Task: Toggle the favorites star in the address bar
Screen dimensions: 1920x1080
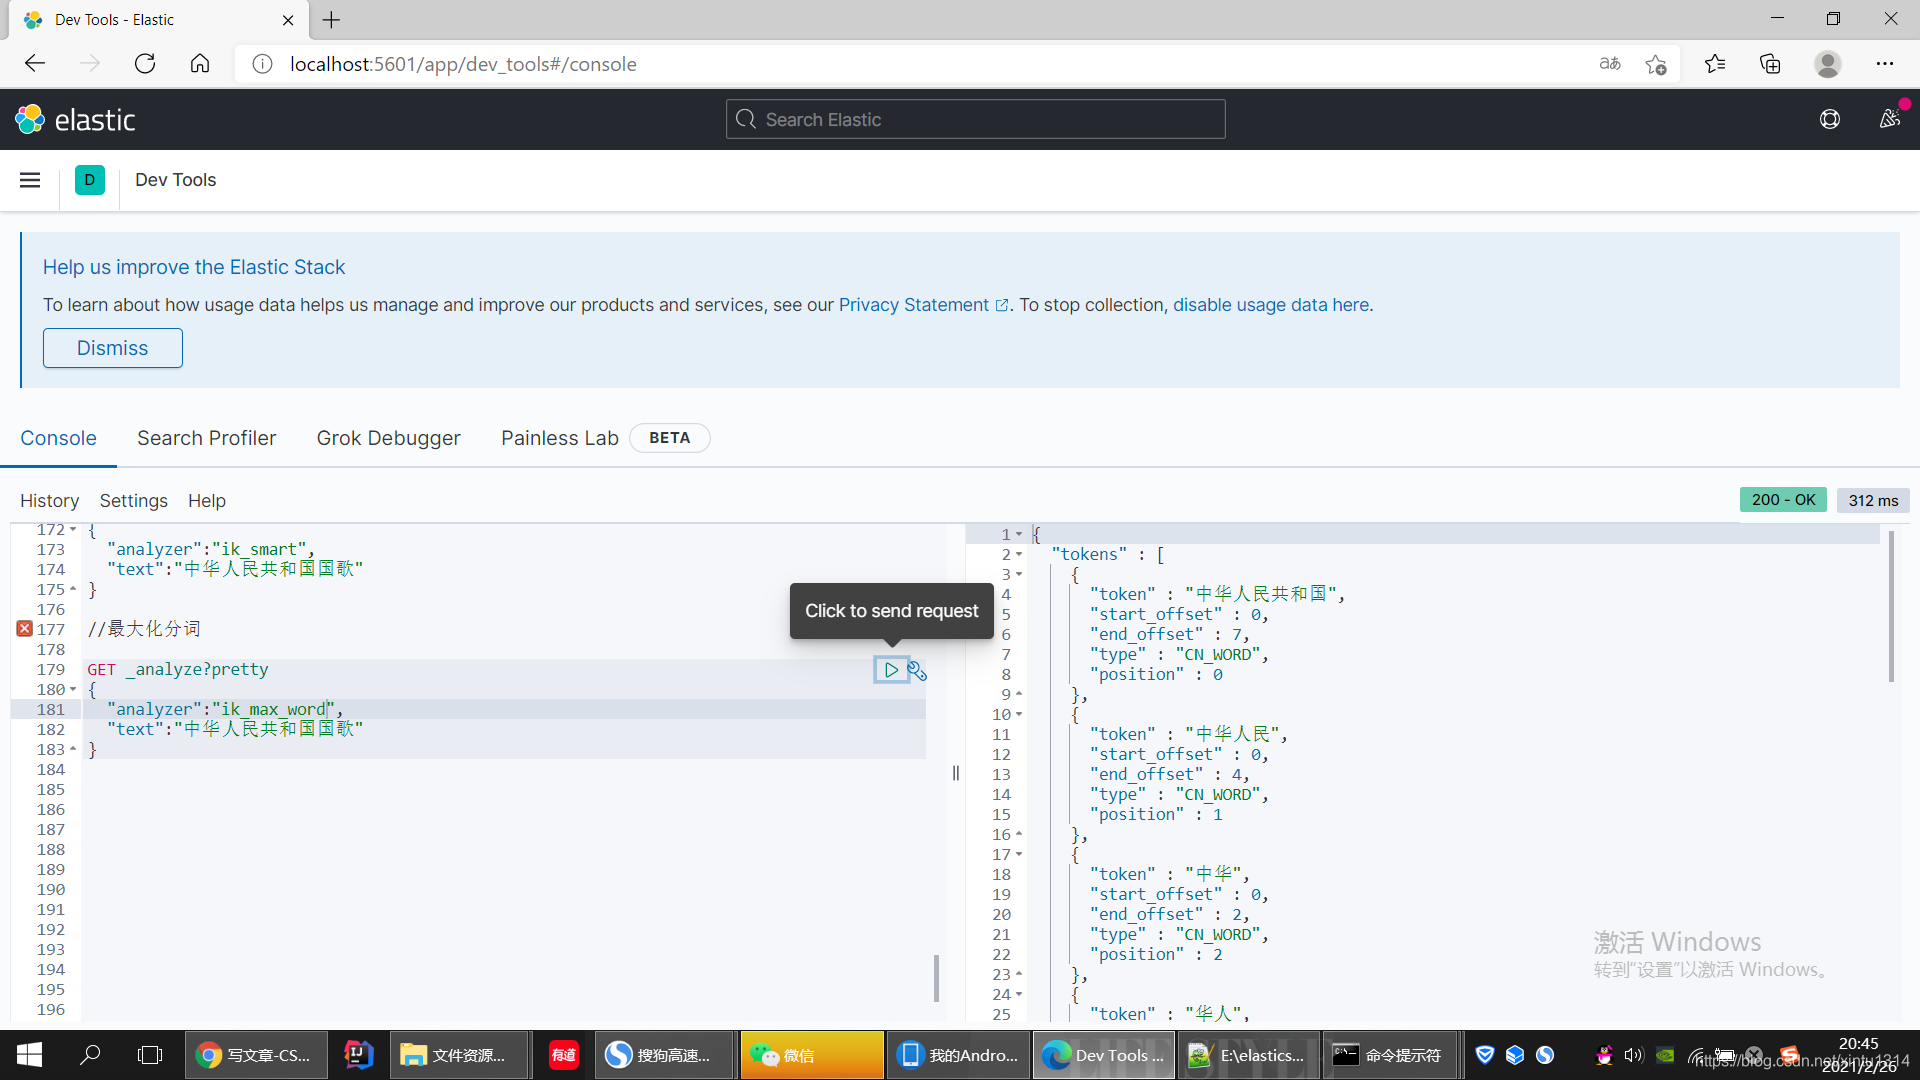Action: (1656, 64)
